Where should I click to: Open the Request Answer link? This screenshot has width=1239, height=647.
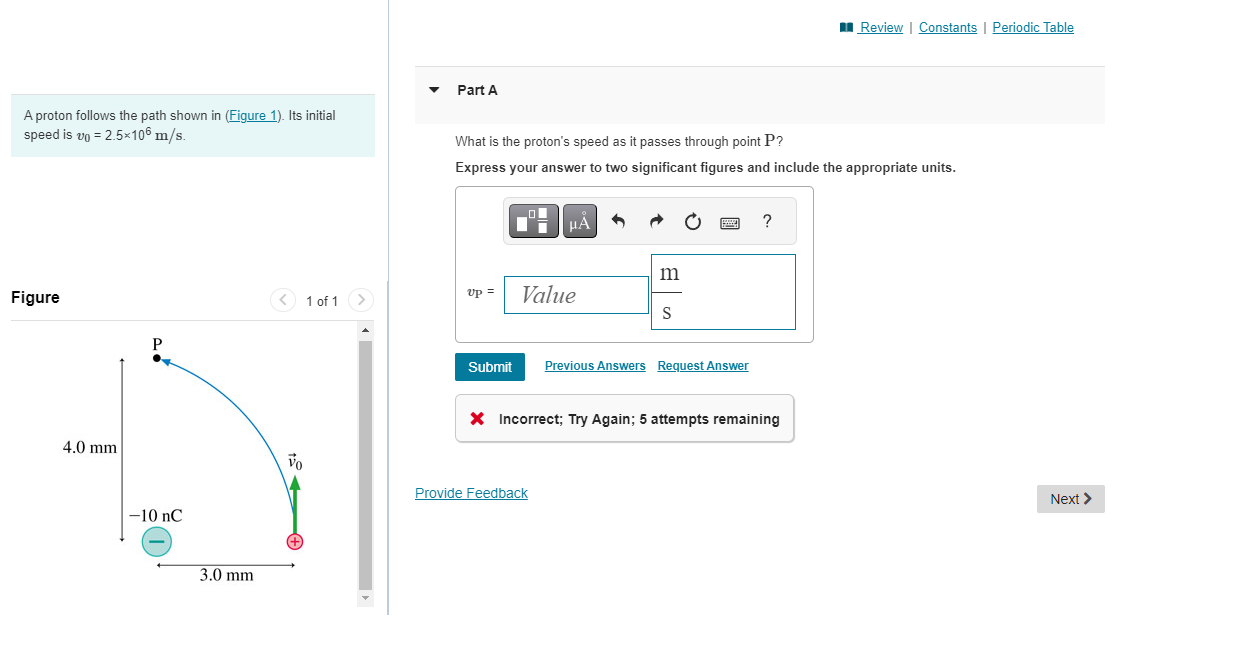702,365
